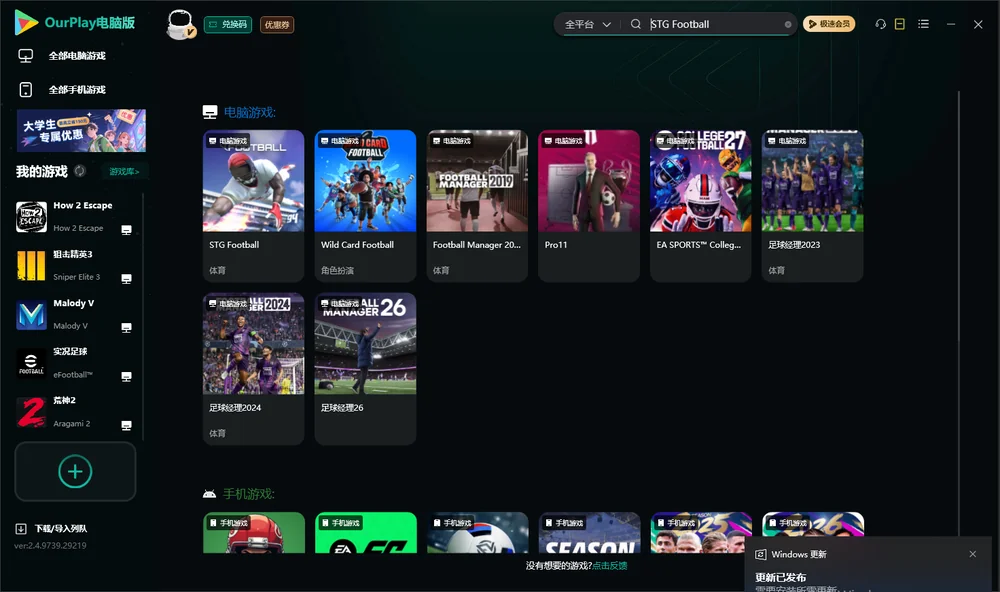Open How 2 Escape in my games
The height and width of the screenshot is (592, 1000).
74,217
